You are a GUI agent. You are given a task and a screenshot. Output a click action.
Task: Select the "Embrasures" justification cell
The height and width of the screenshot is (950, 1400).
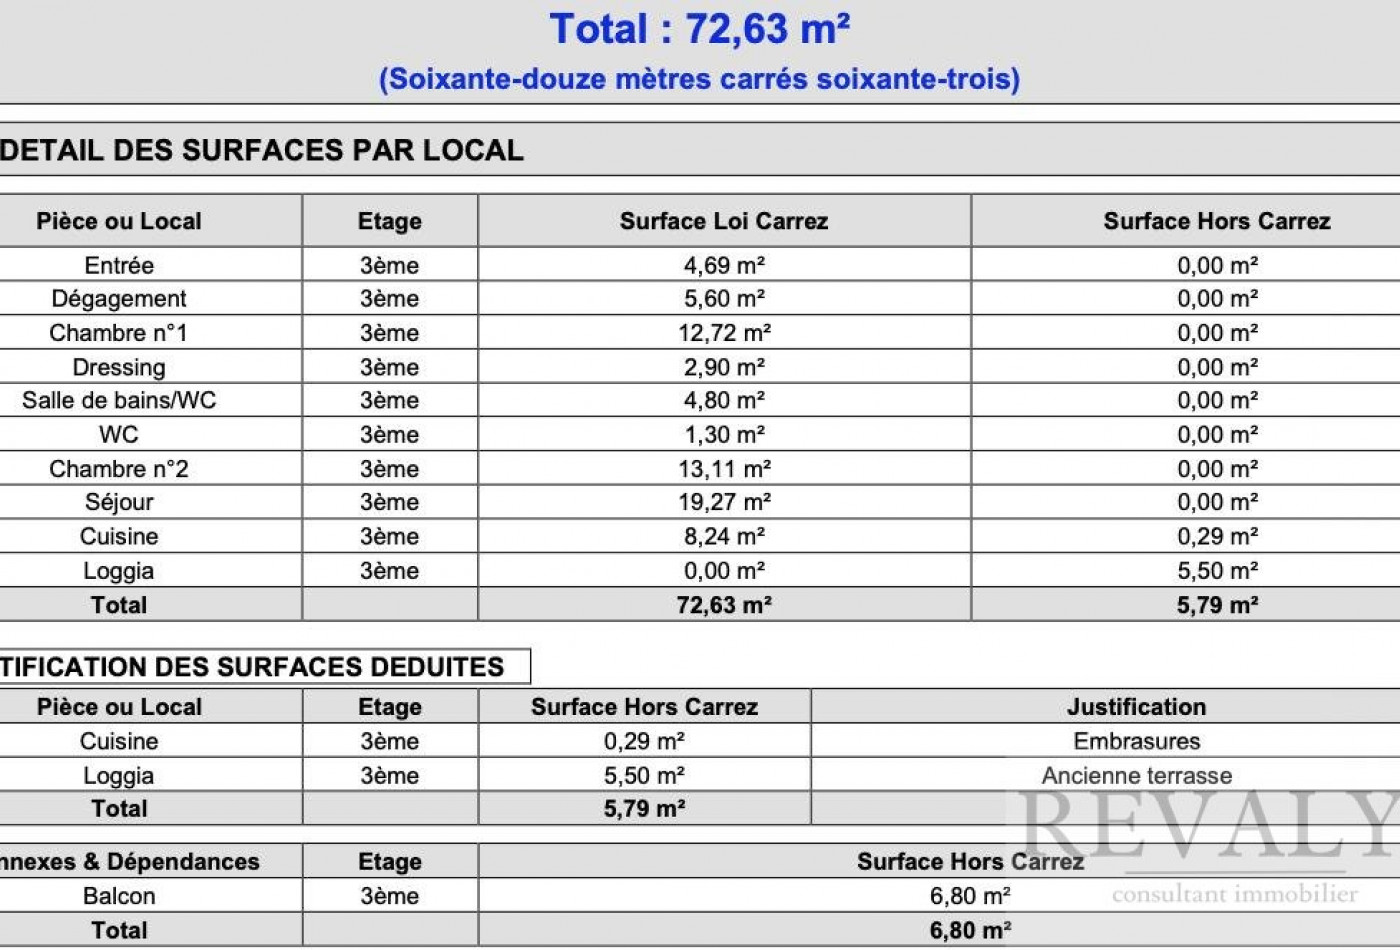1136,741
